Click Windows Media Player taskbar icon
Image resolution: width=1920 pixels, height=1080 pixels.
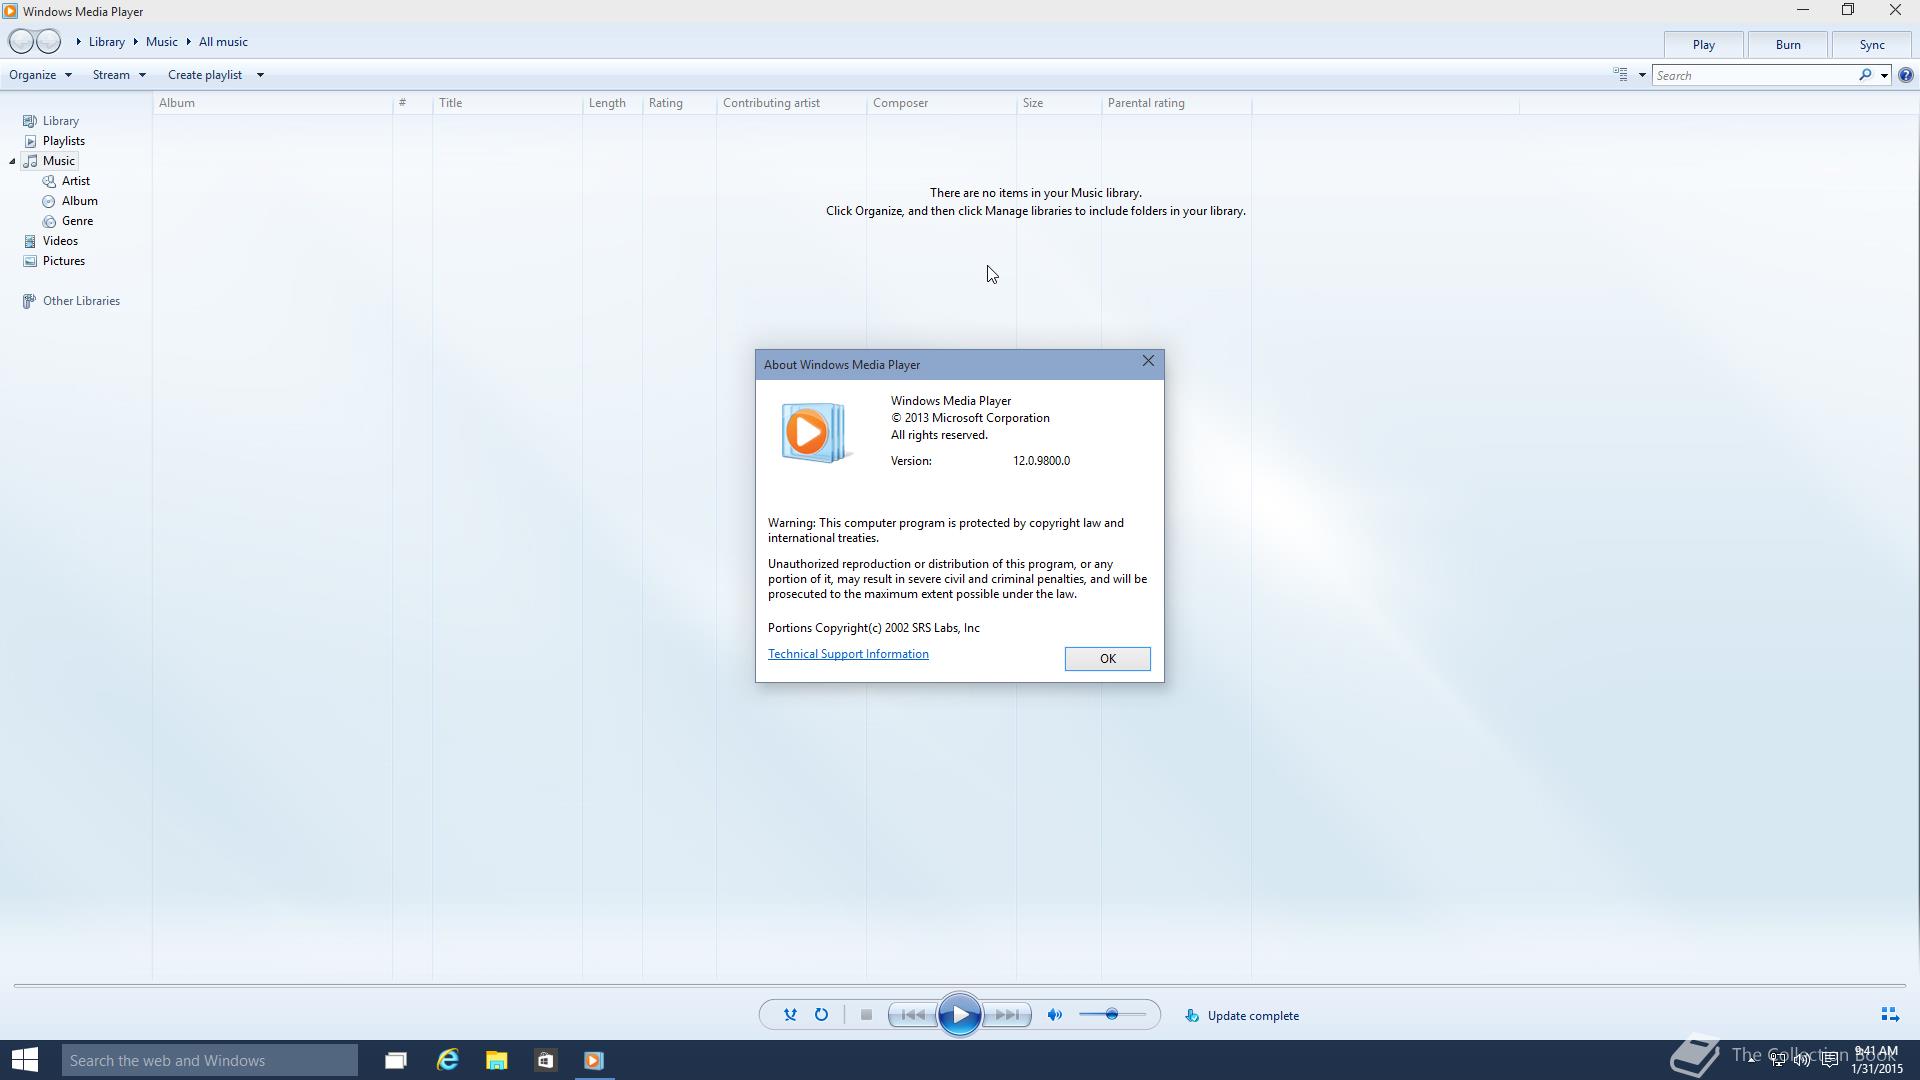[594, 1060]
